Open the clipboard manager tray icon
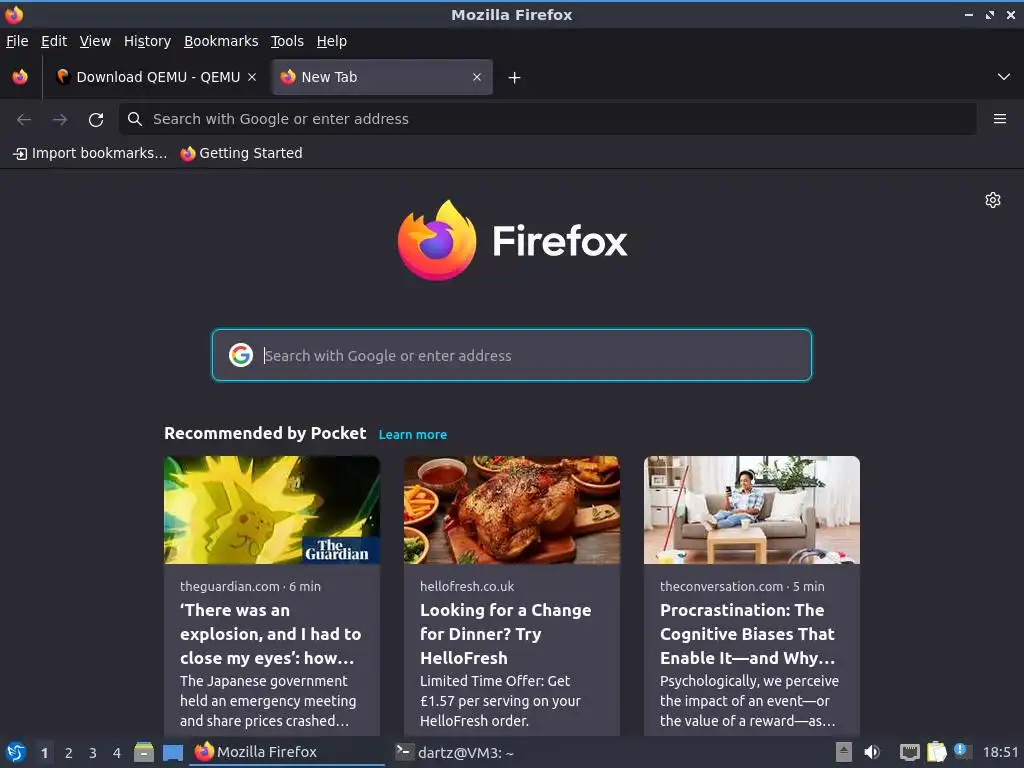This screenshot has width=1024, height=768. click(936, 752)
